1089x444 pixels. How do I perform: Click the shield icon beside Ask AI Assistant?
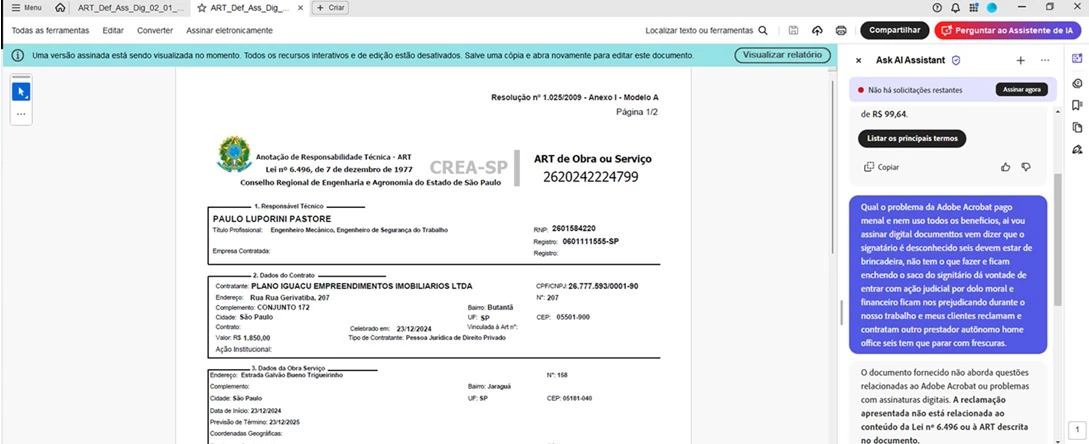point(956,60)
